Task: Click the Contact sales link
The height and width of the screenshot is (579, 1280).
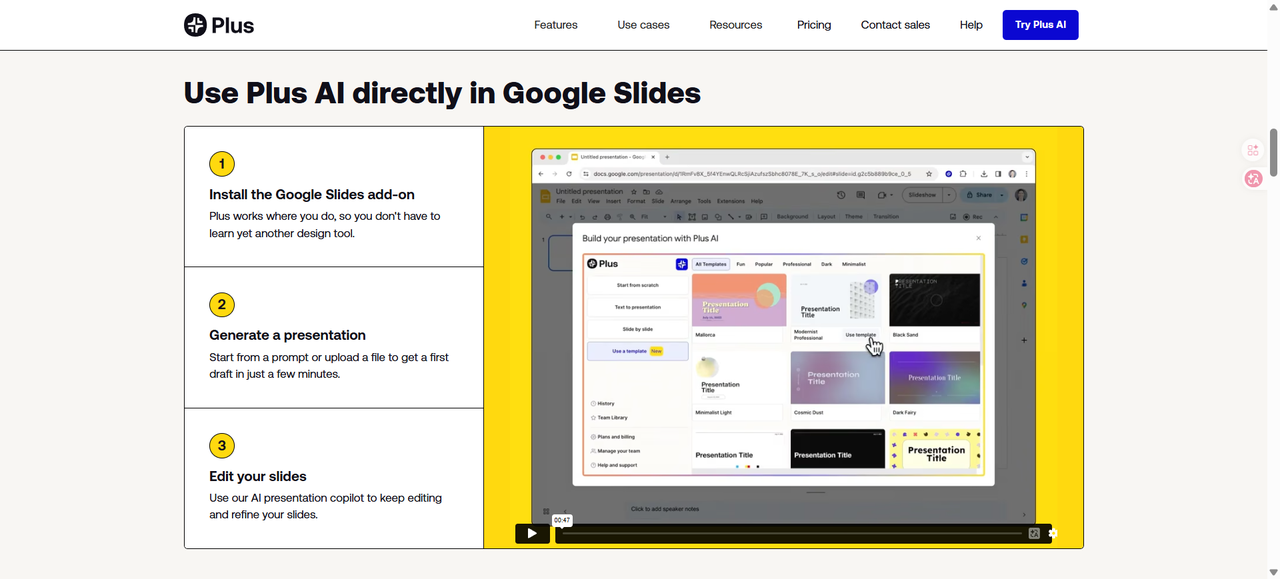Action: pos(895,25)
